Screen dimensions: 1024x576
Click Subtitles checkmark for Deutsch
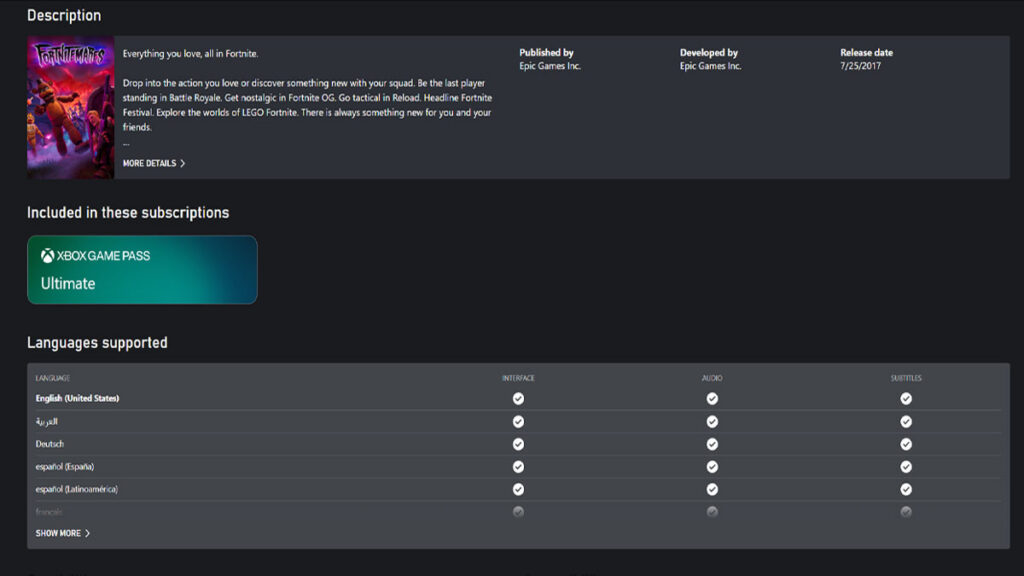[x=906, y=444]
